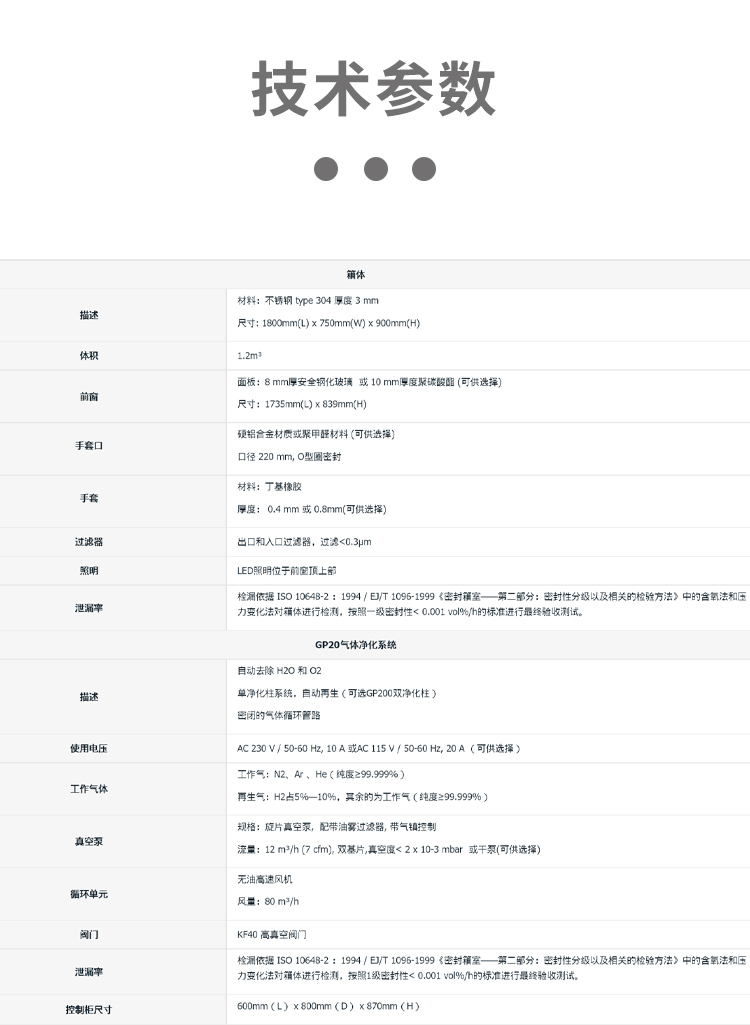
Task: Click the 真空泵 row label
Action: [x=89, y=841]
